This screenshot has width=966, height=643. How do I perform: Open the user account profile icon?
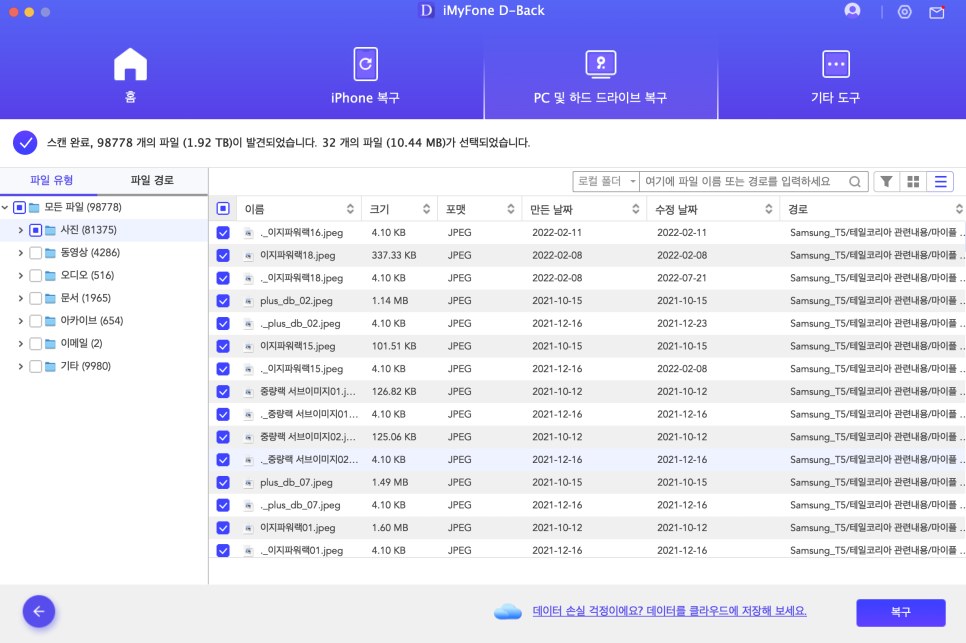tap(852, 11)
